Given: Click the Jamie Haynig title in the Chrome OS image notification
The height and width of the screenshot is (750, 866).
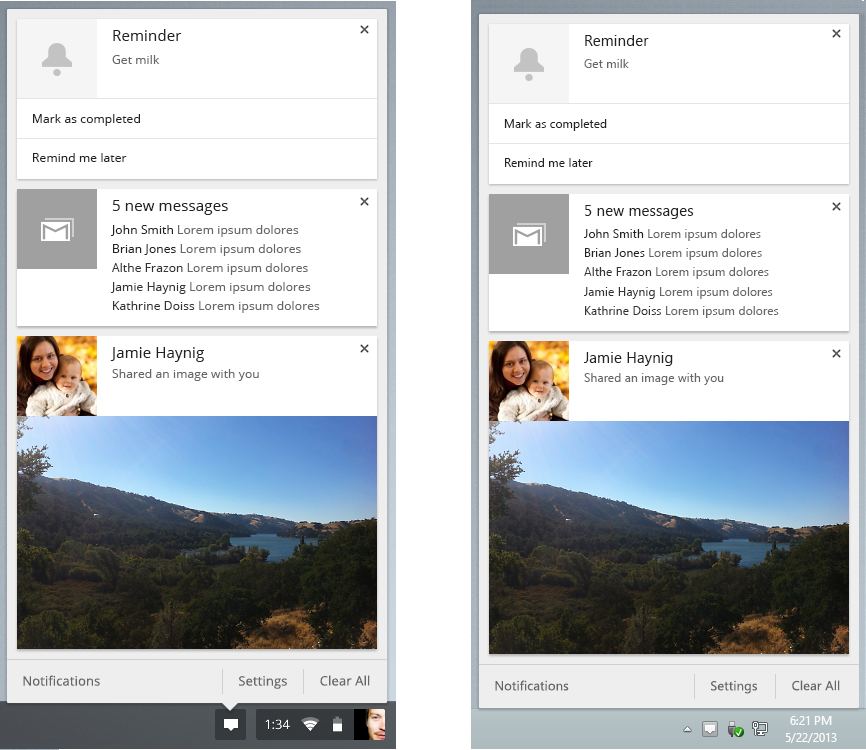Looking at the screenshot, I should click(x=158, y=353).
